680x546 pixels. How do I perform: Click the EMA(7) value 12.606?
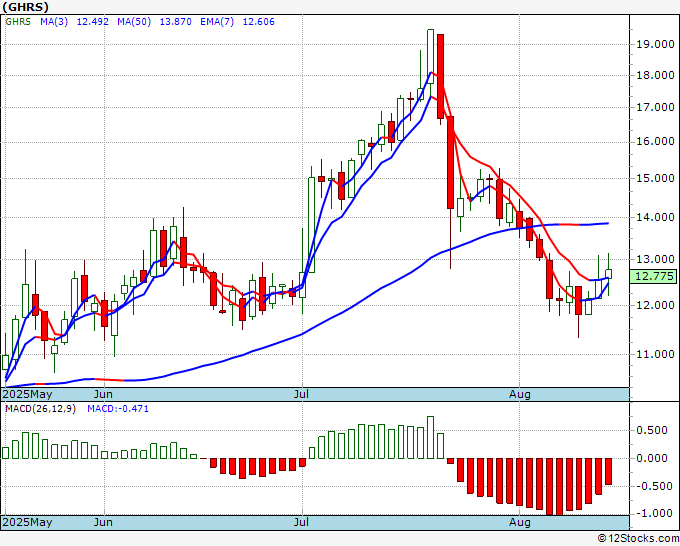tap(258, 22)
